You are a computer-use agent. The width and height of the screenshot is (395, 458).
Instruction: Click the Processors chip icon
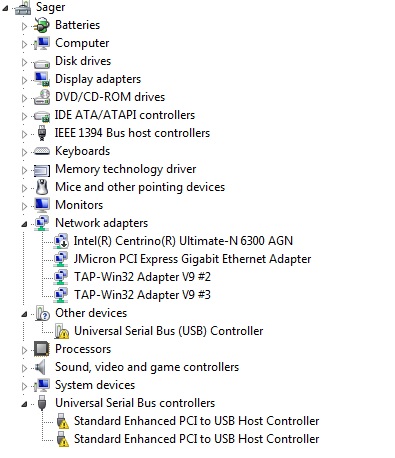coord(42,349)
